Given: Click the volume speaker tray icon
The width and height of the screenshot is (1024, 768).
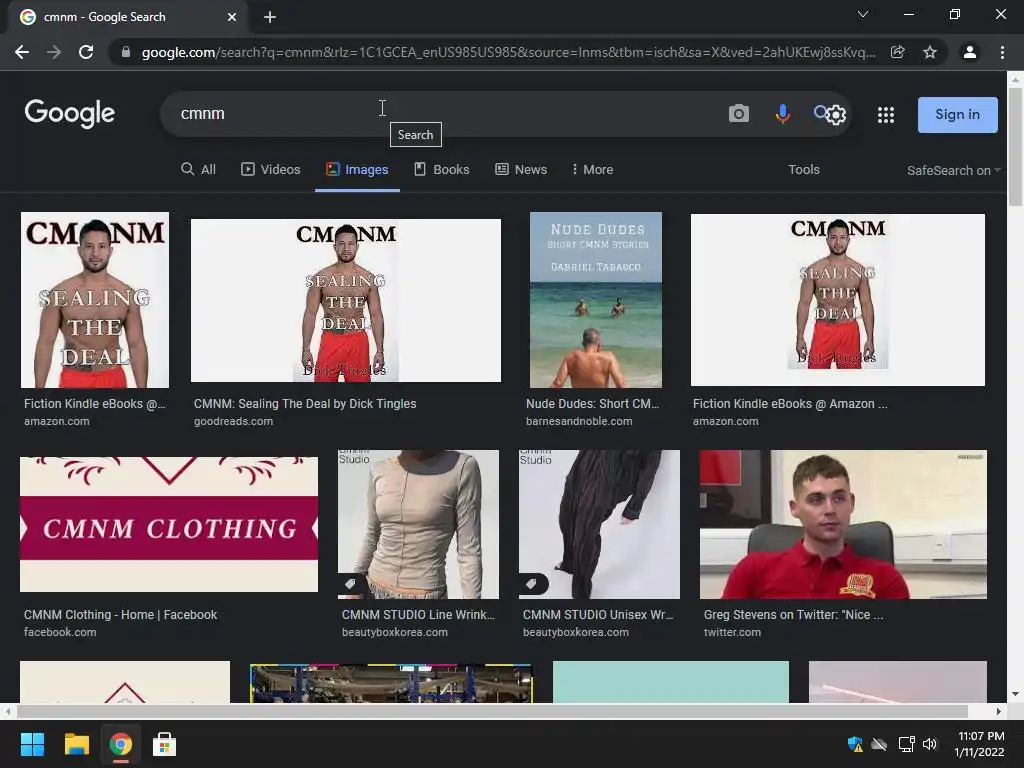Looking at the screenshot, I should (x=930, y=744).
